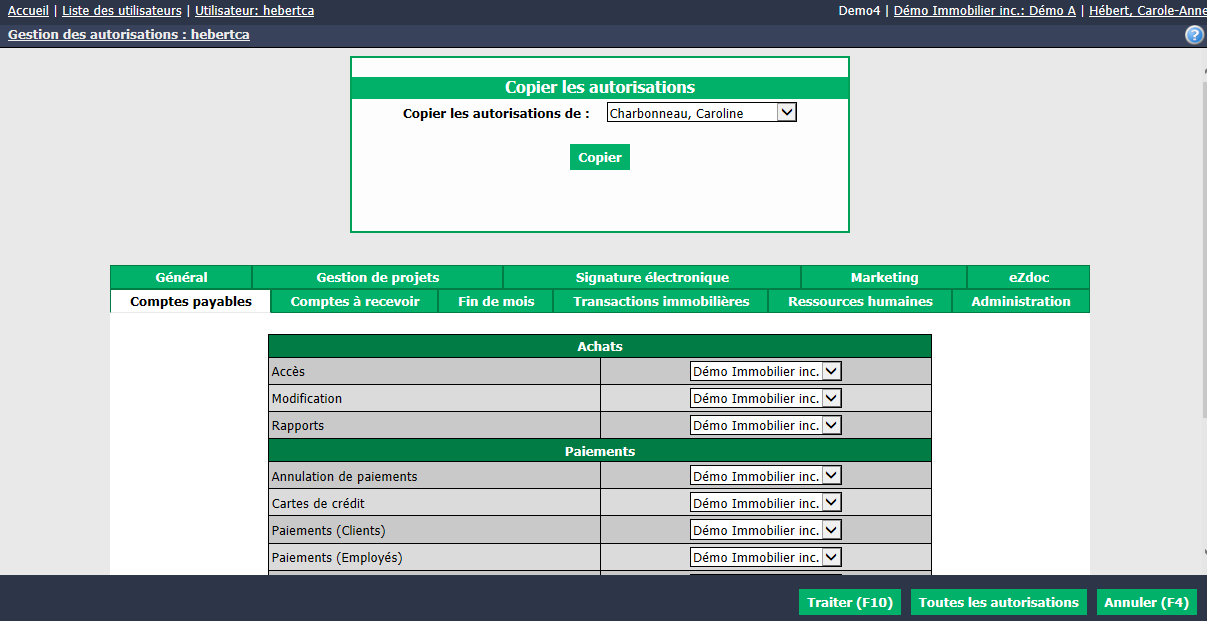Viewport: 1207px width, 621px height.
Task: Open the Copier les autorisations de dropdown
Action: 701,113
